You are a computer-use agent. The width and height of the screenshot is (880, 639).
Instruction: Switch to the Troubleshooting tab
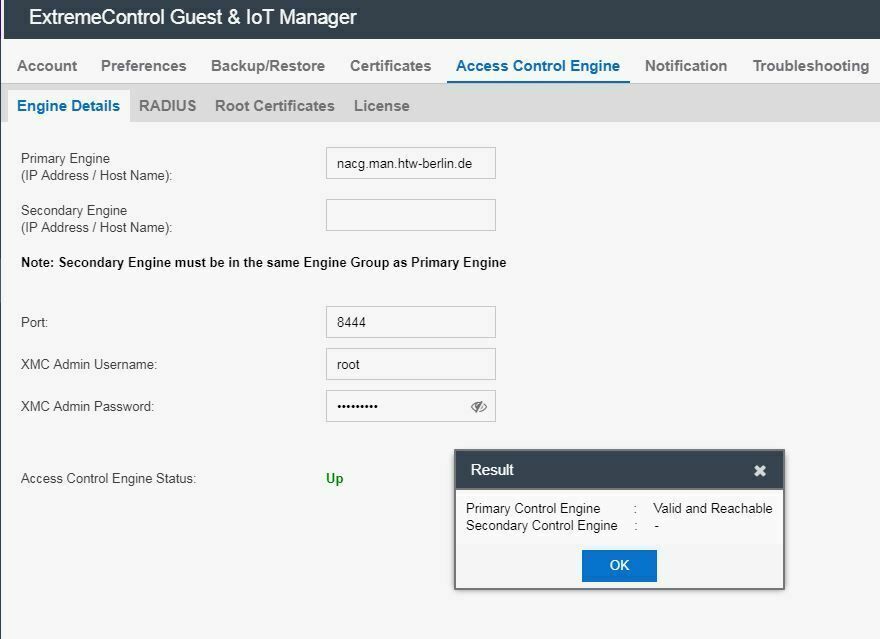(x=810, y=66)
